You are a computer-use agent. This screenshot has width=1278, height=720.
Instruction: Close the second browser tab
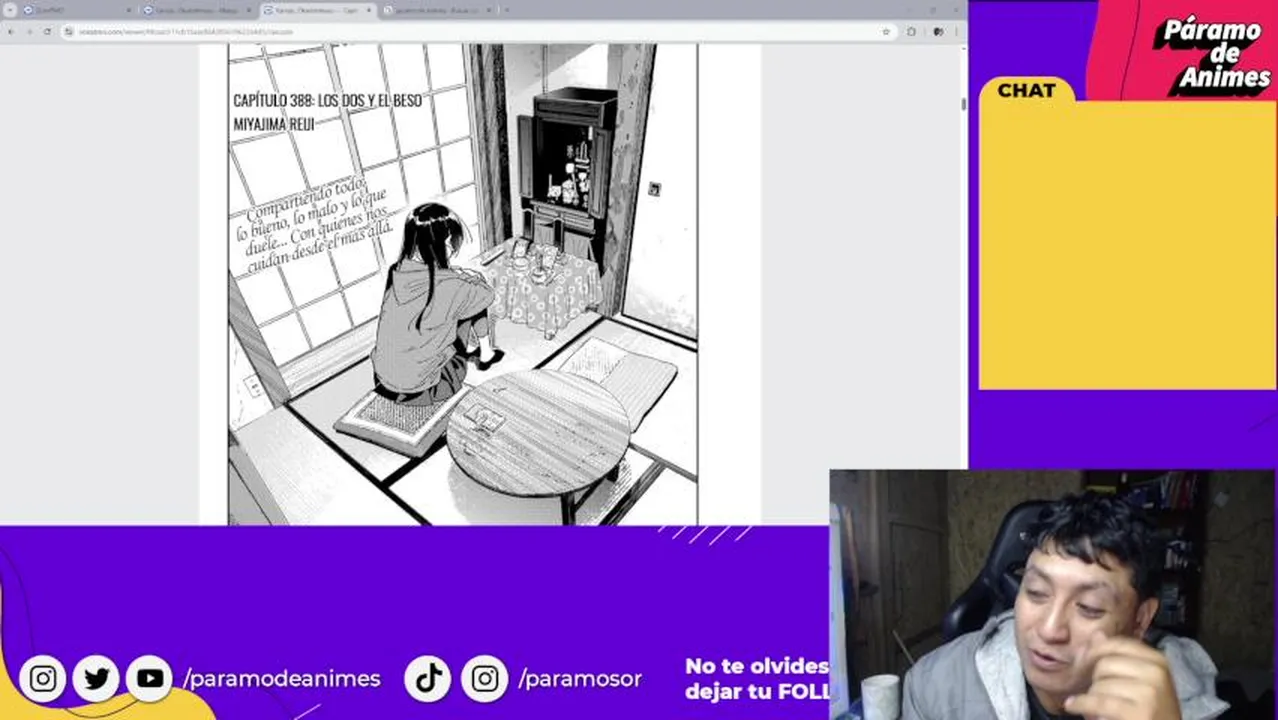pyautogui.click(x=248, y=10)
